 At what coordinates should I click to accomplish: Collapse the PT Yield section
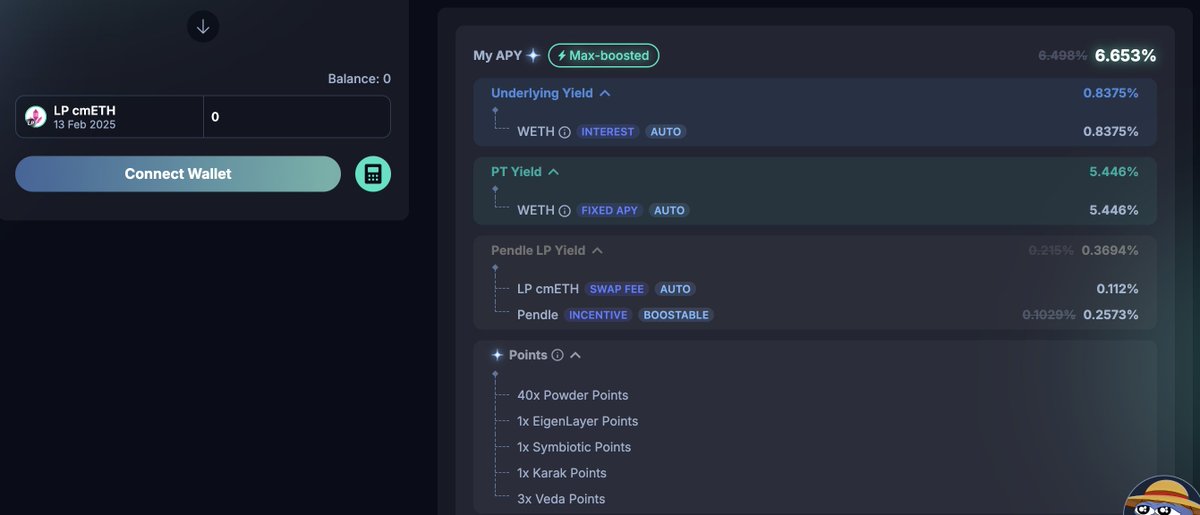coord(554,172)
